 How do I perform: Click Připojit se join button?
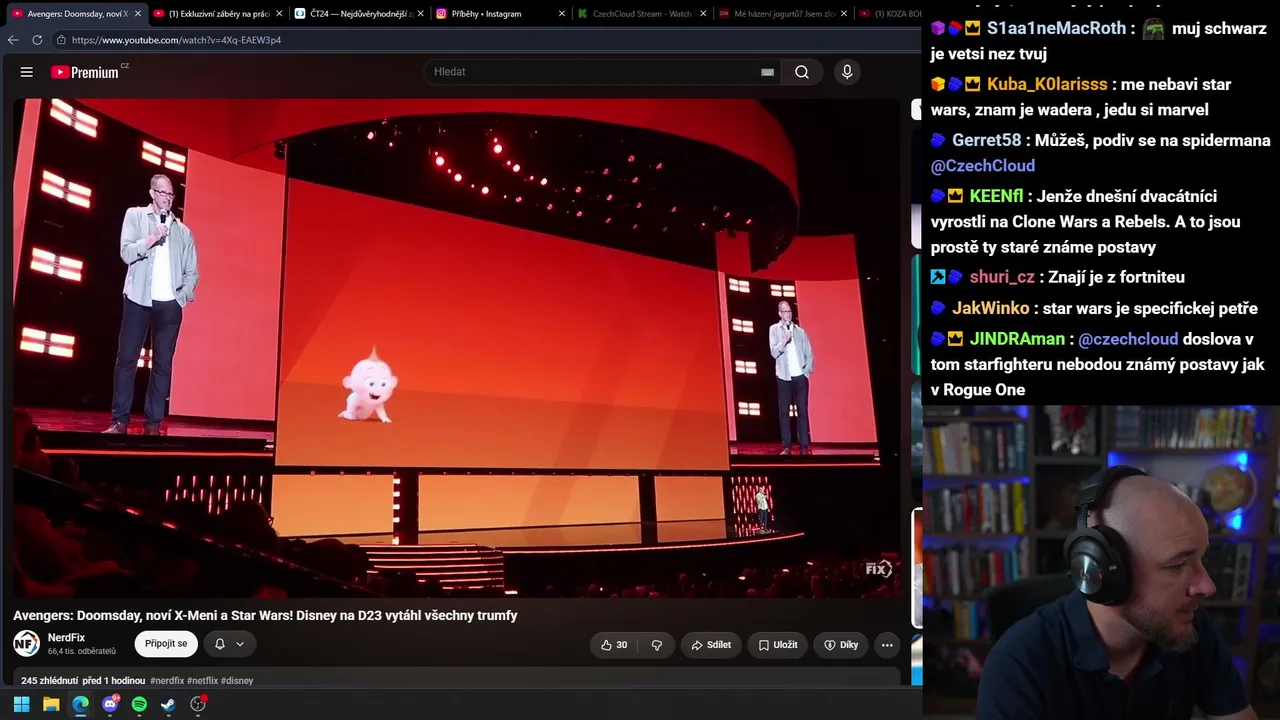[x=166, y=644]
